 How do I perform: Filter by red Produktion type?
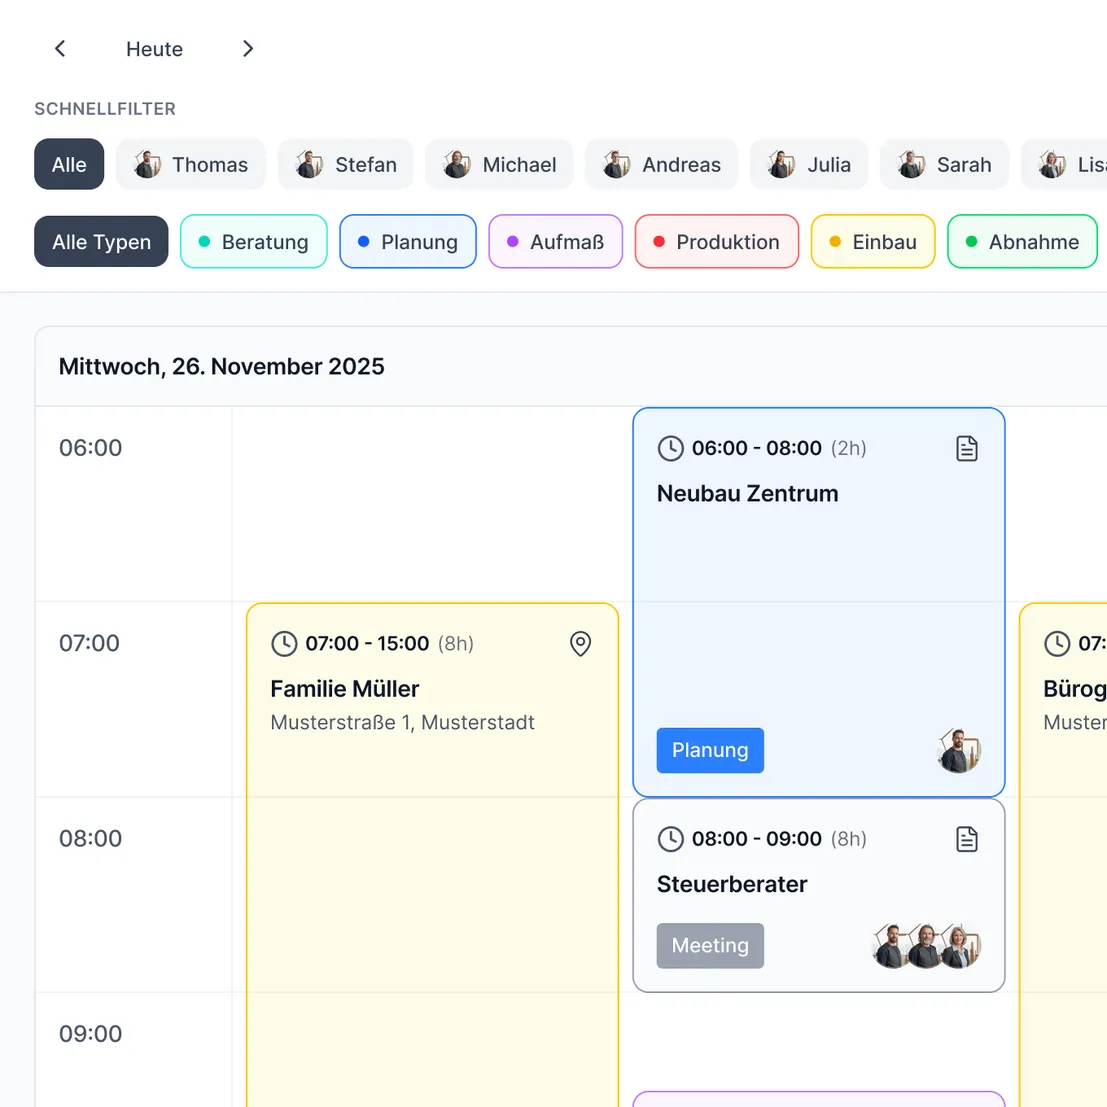click(716, 242)
